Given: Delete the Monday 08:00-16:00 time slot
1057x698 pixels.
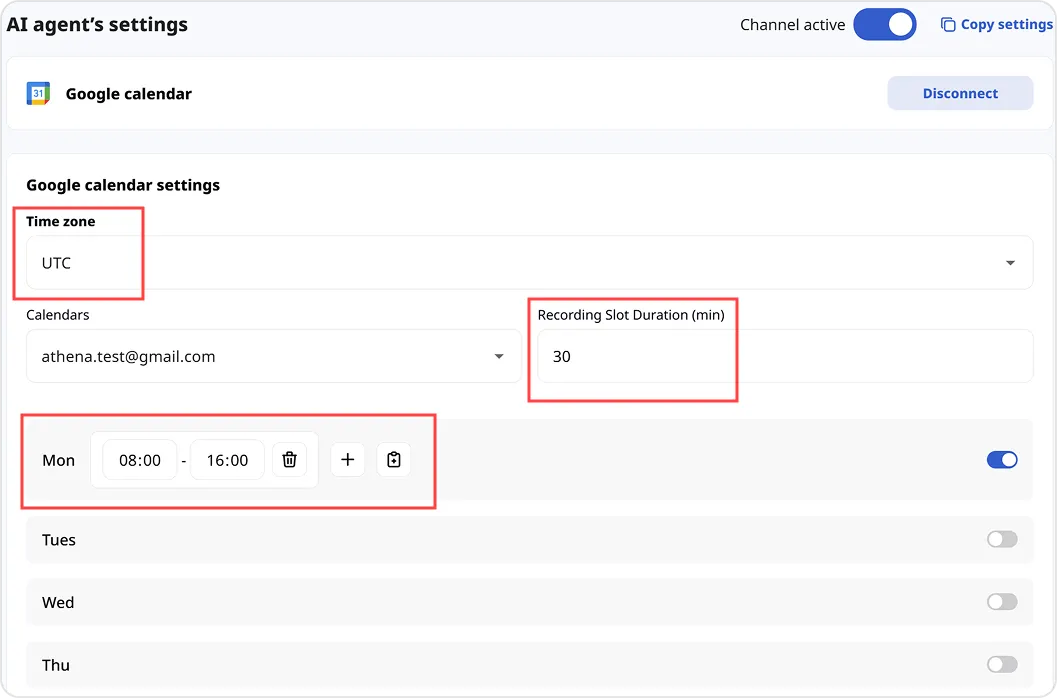Looking at the screenshot, I should pos(289,460).
